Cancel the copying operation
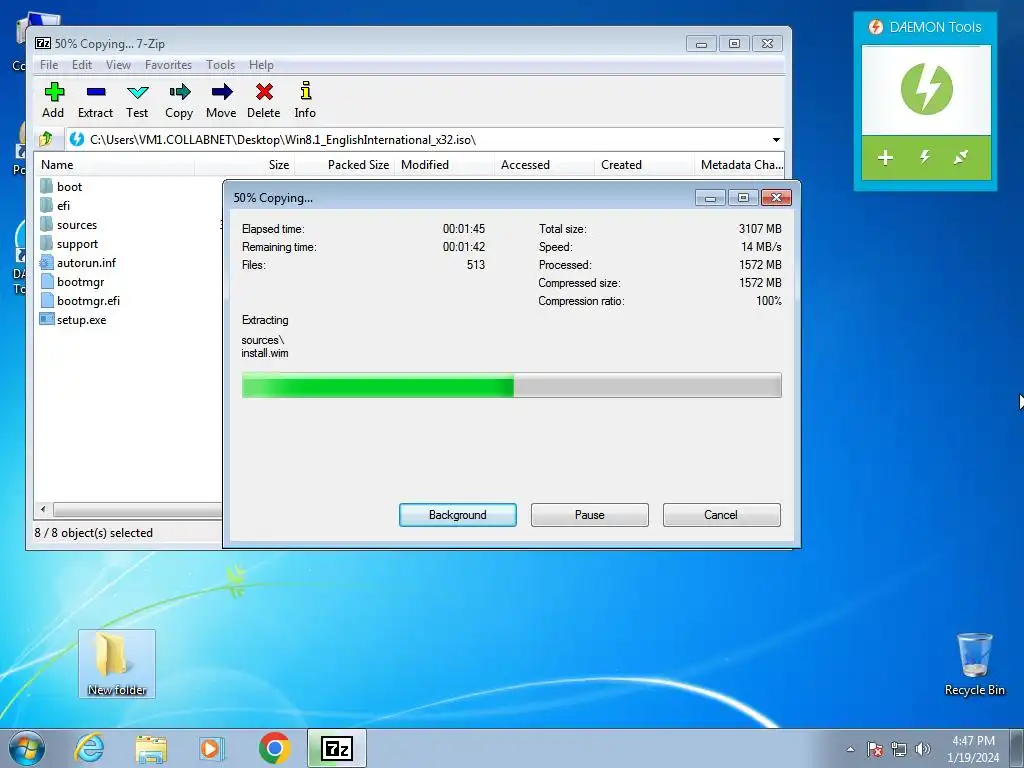The width and height of the screenshot is (1024, 768). [721, 515]
